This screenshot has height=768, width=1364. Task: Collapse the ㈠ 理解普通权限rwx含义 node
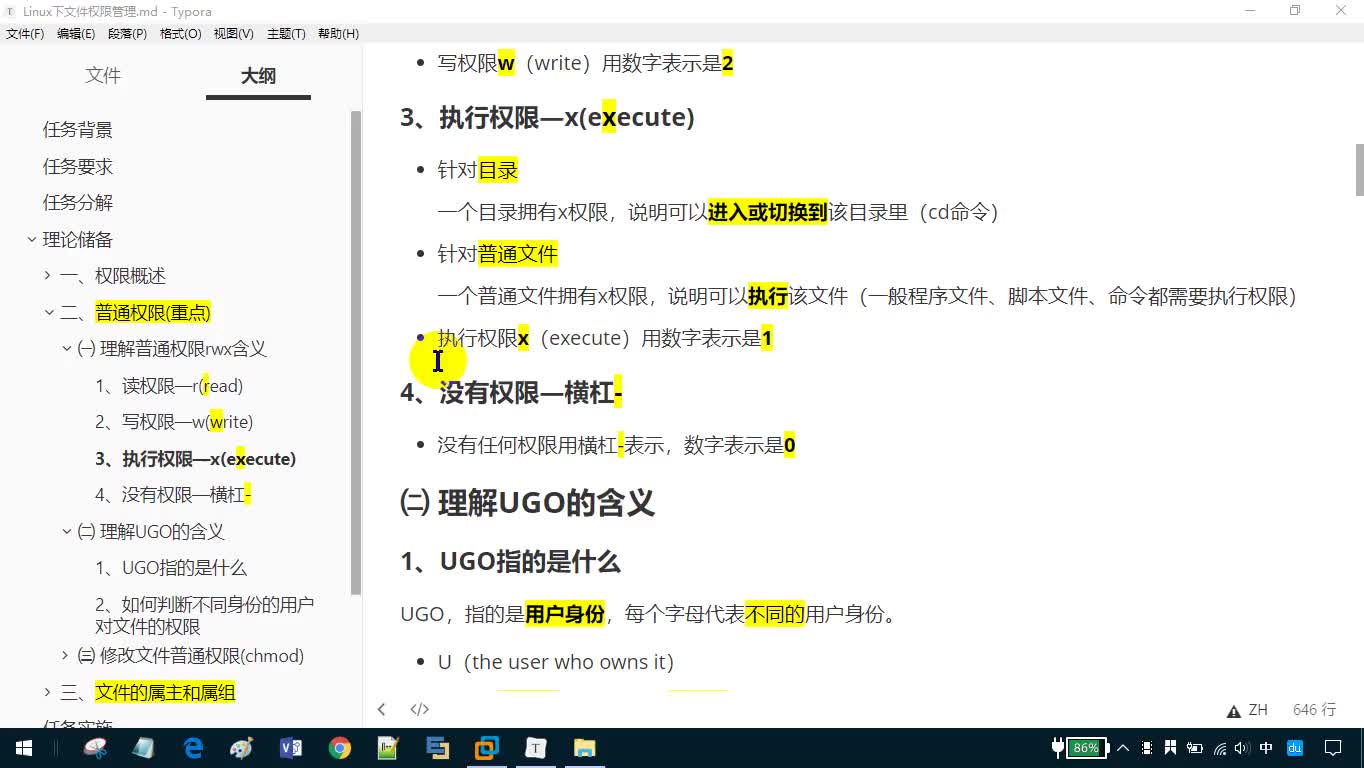click(67, 348)
